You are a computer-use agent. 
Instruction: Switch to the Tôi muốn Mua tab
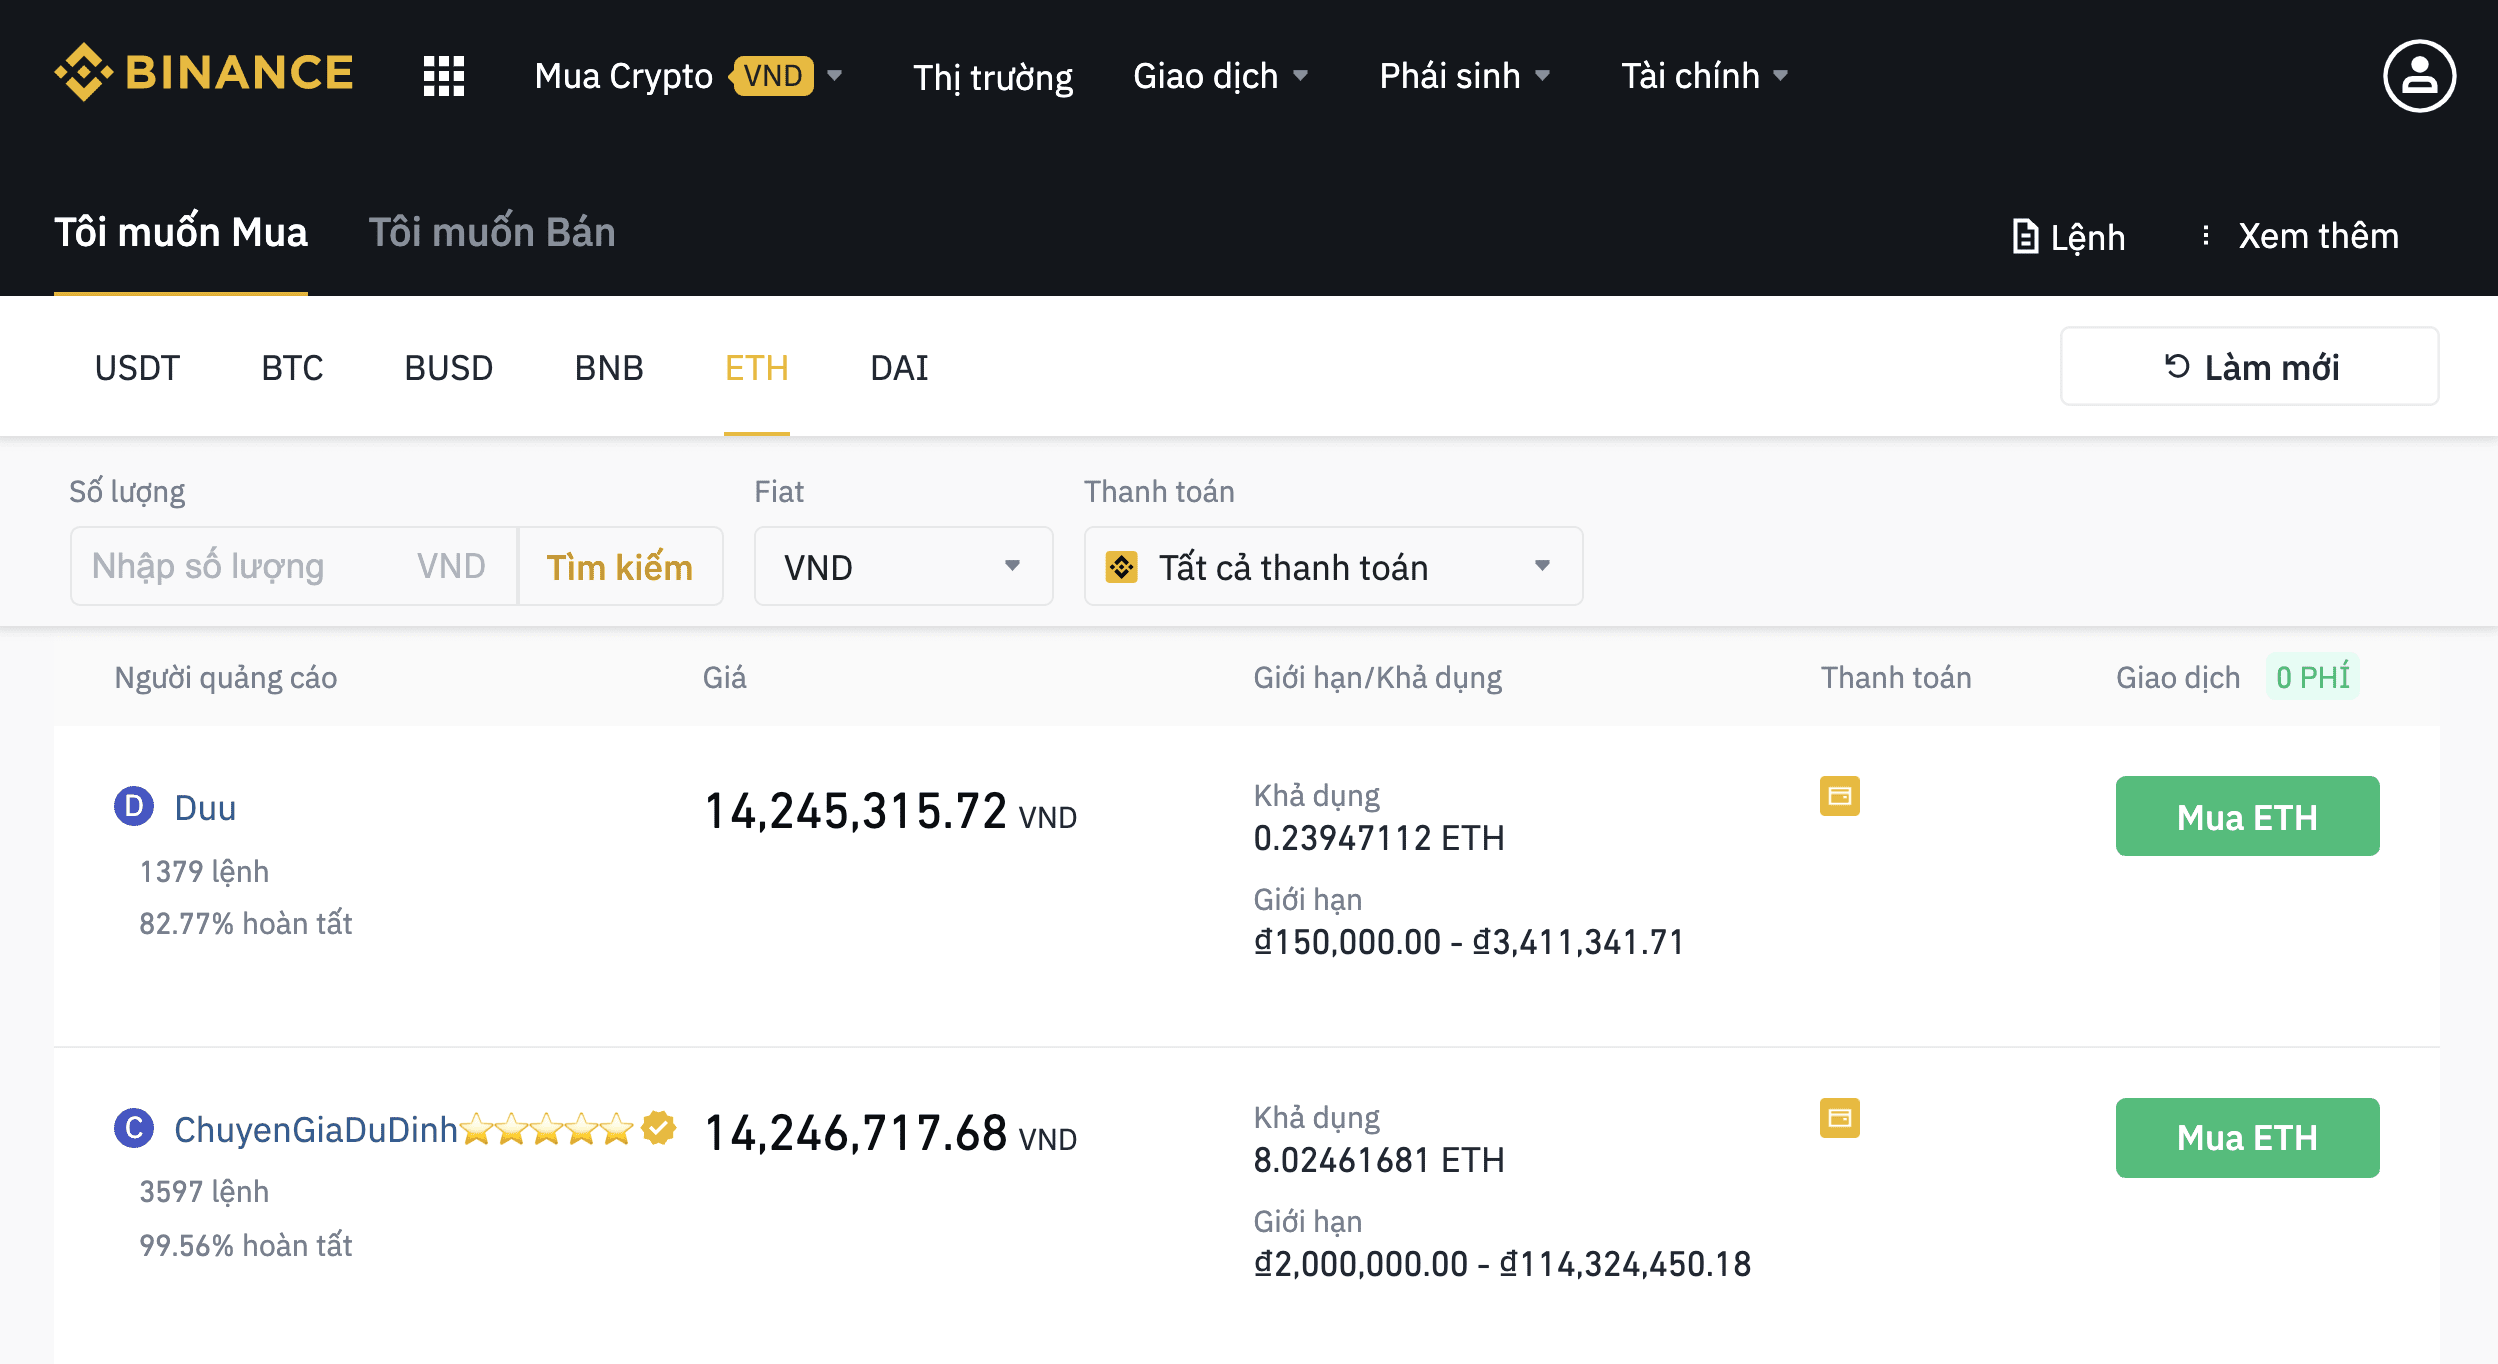180,233
